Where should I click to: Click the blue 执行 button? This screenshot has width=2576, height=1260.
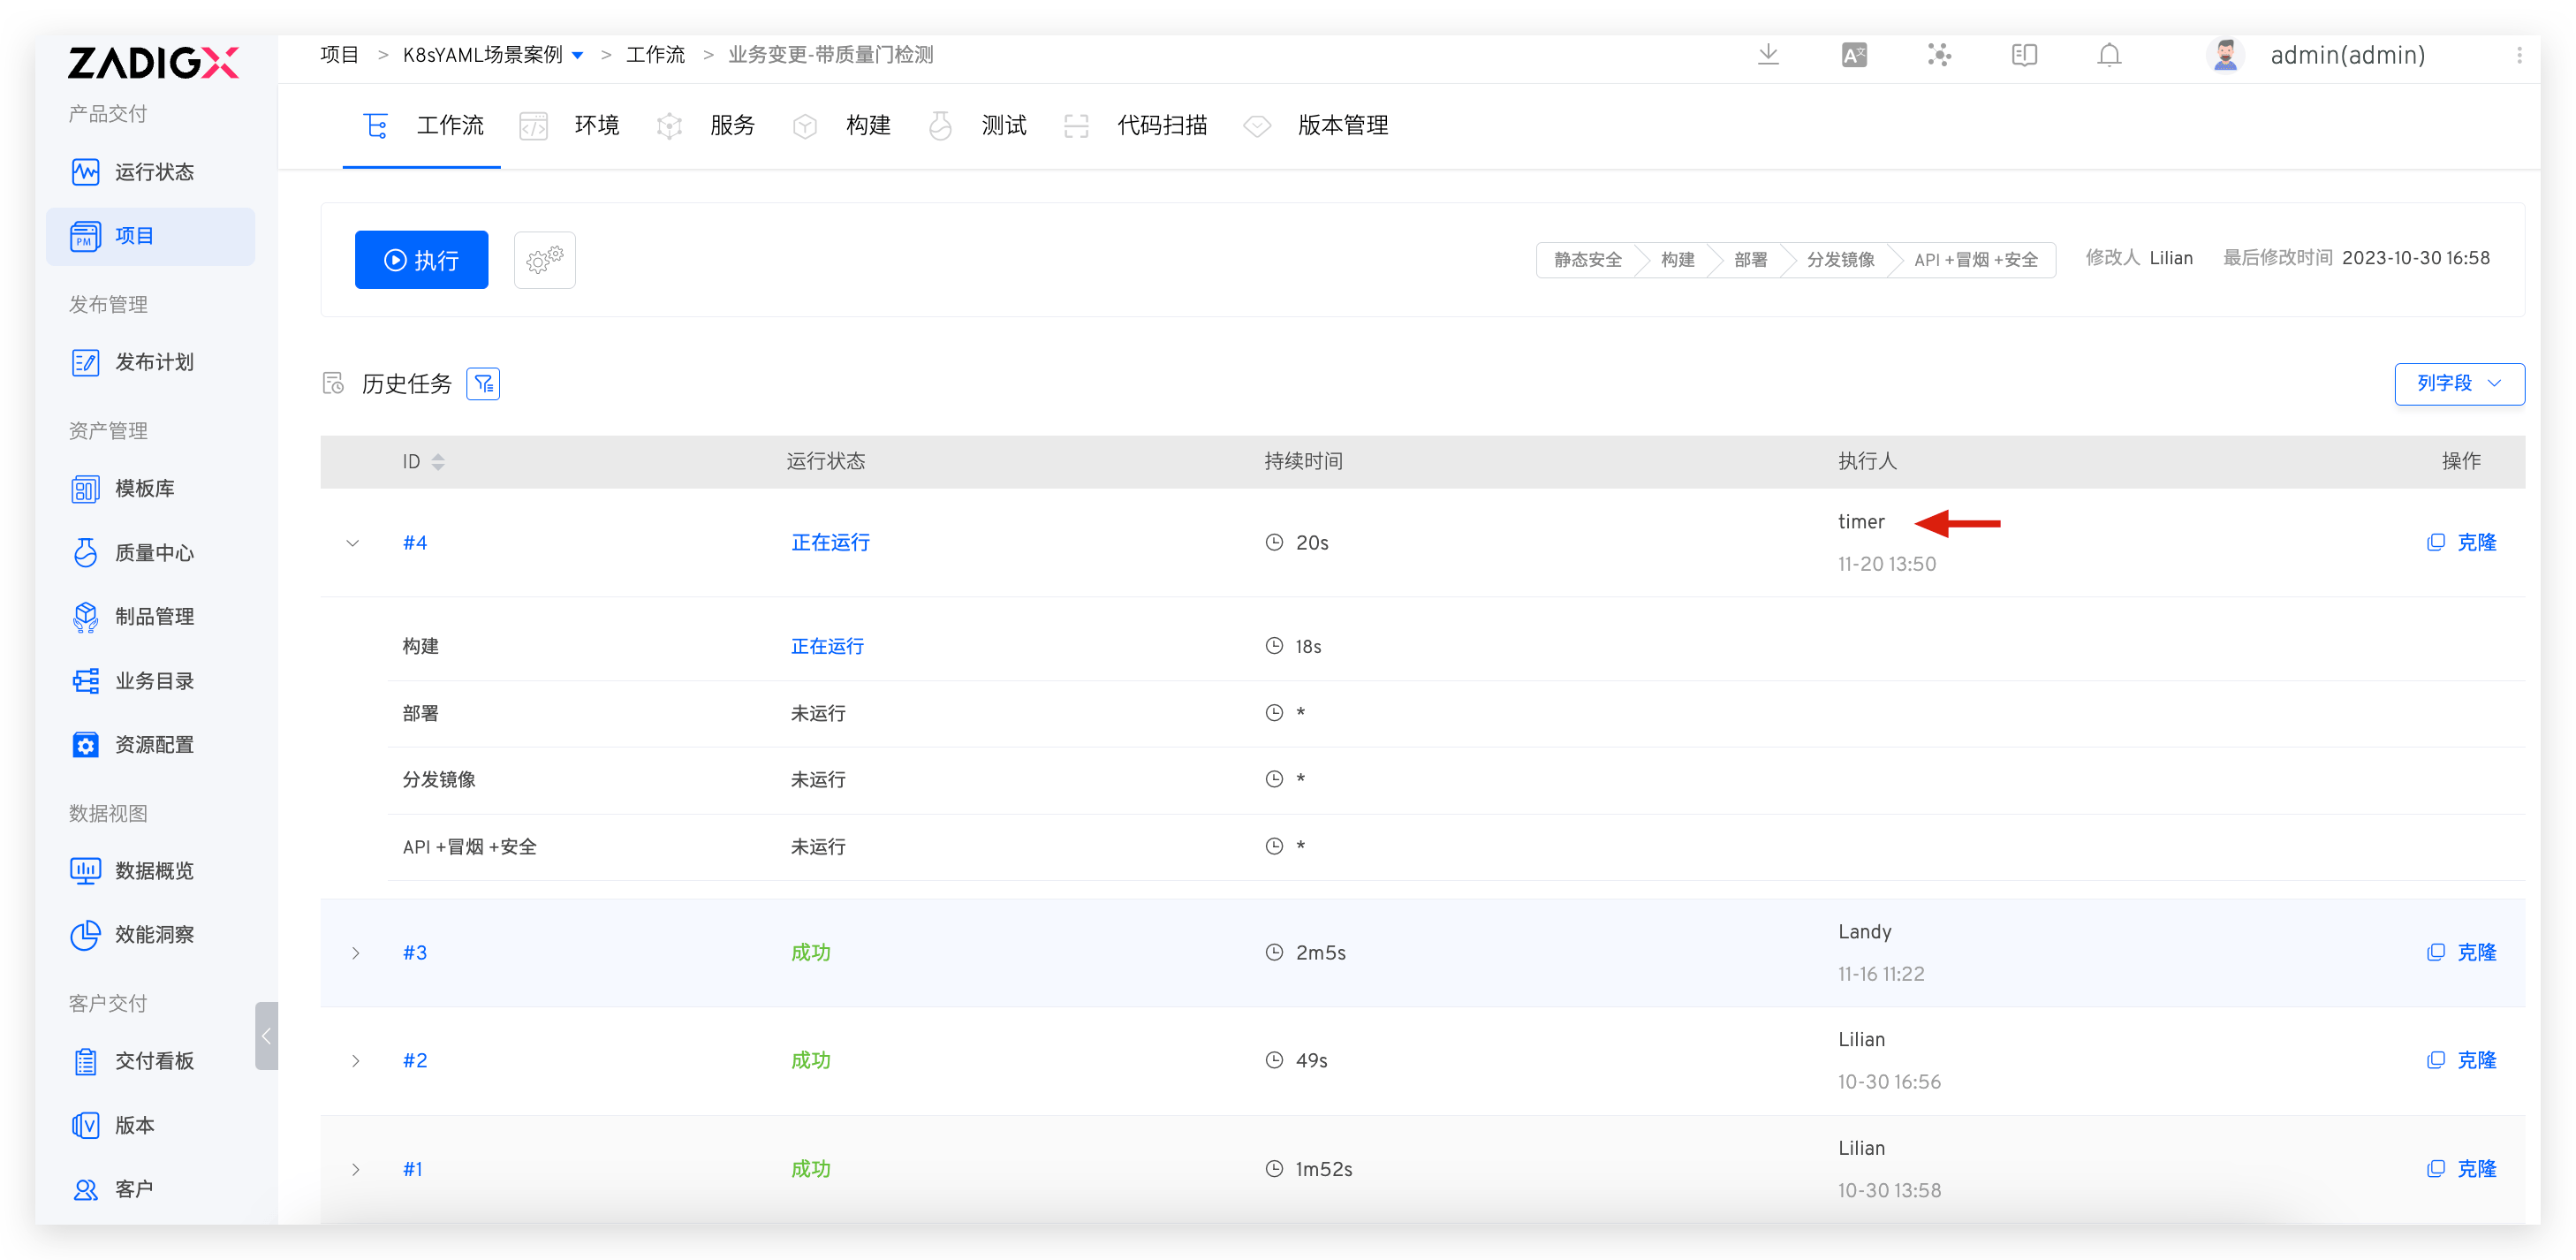click(420, 259)
